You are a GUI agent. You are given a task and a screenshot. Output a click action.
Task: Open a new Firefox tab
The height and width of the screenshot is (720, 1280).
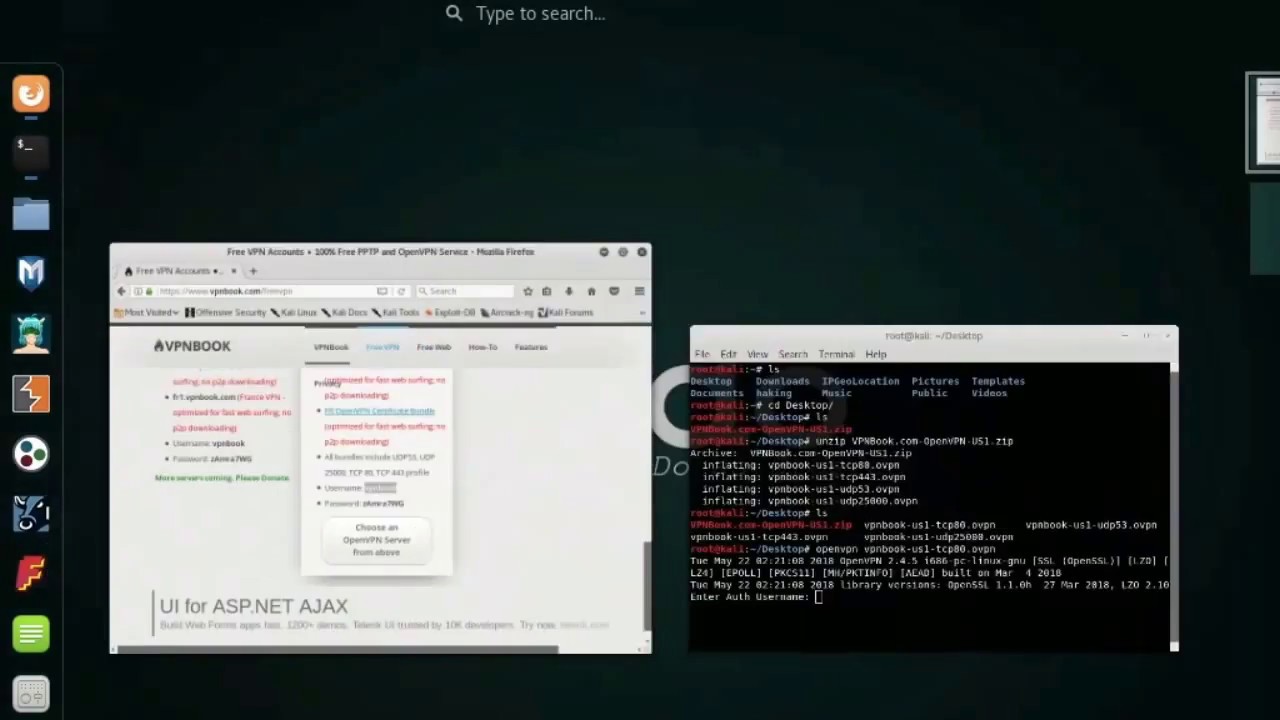pos(253,271)
